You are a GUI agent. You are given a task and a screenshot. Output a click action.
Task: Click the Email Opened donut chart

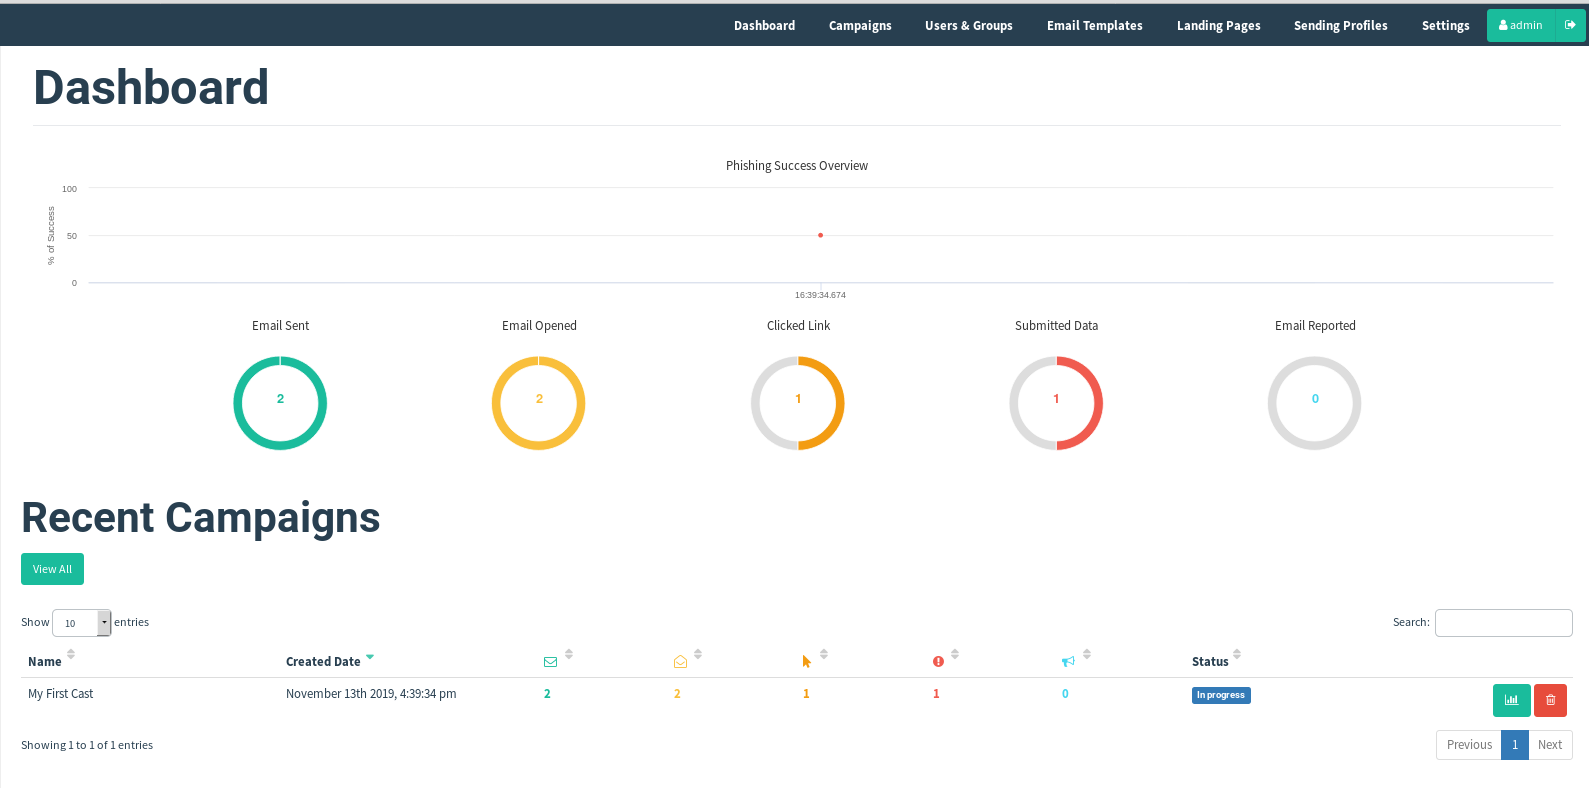[539, 403]
